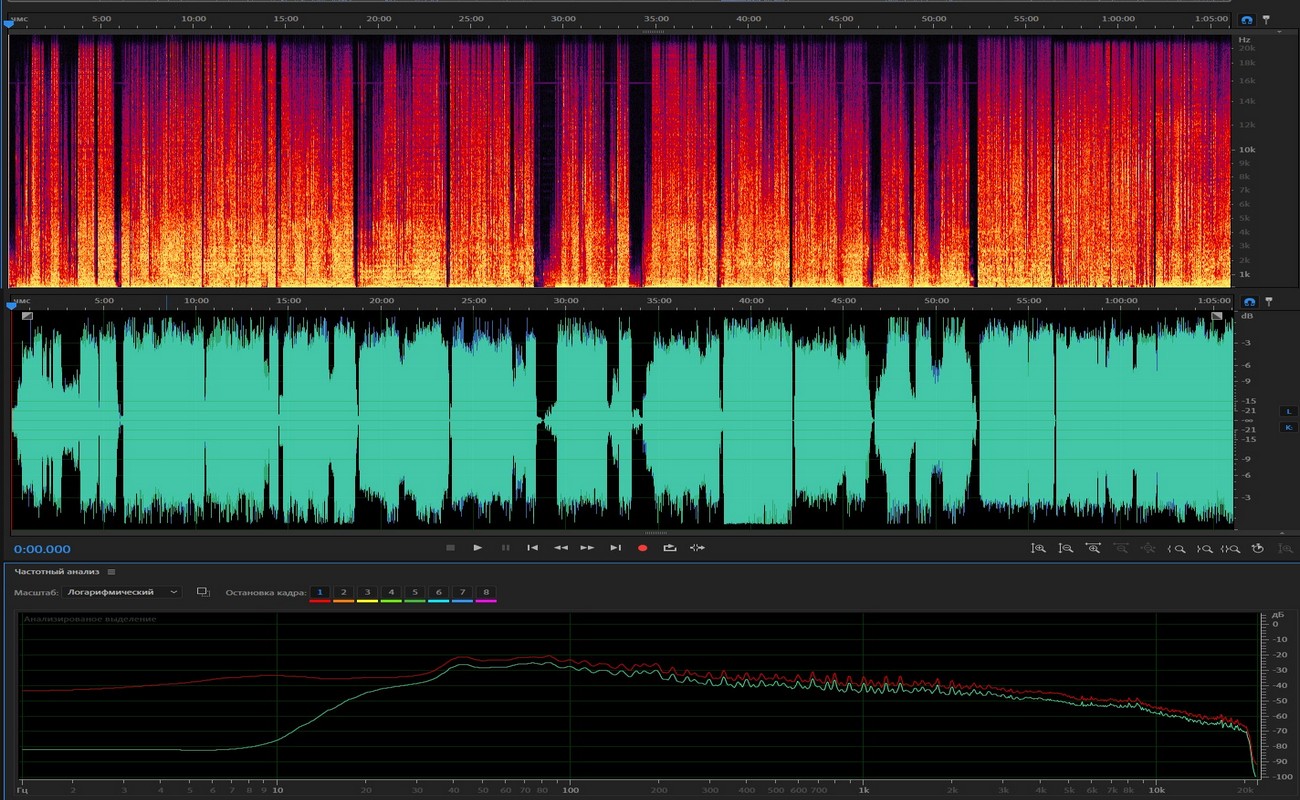Select the Частотный анализ panel tab
Viewport: 1300px width, 800px height.
click(x=57, y=572)
